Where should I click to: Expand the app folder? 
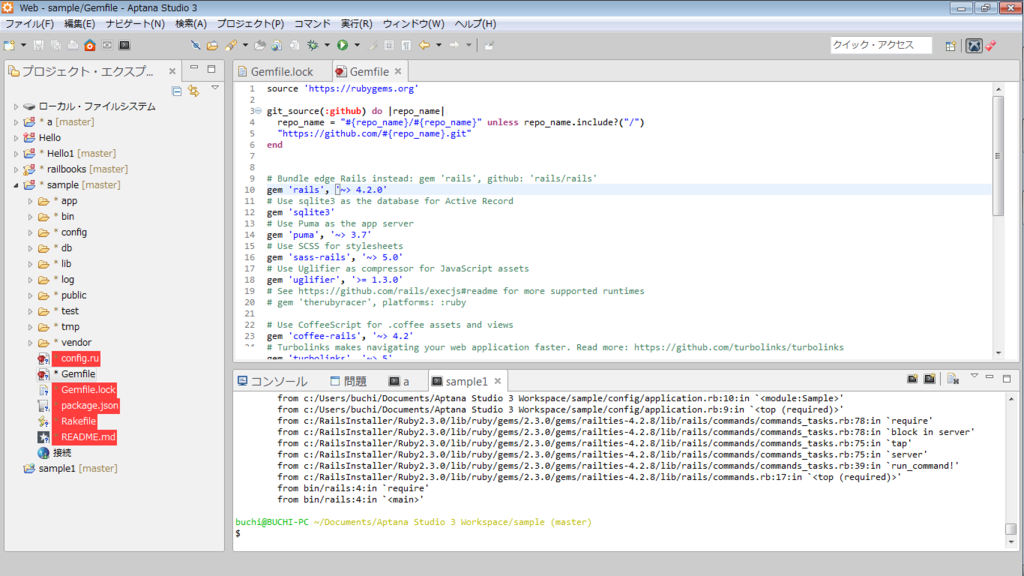tap(30, 201)
